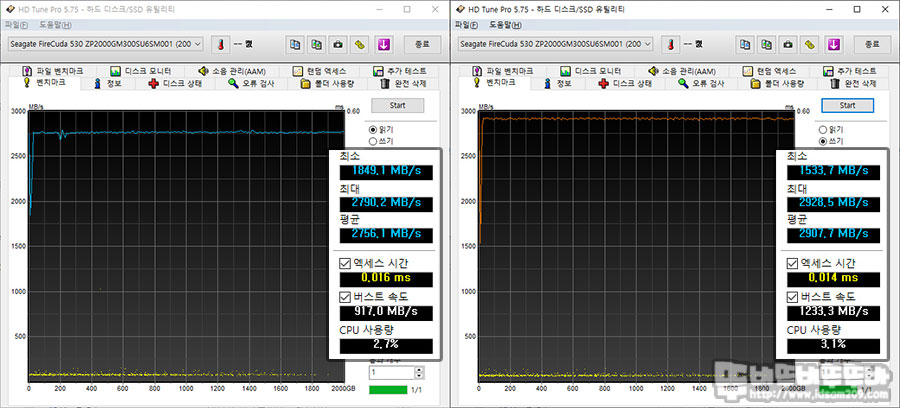This screenshot has width=900, height=408.
Task: Select 벤치마크 tab in right window
Action: 493,83
